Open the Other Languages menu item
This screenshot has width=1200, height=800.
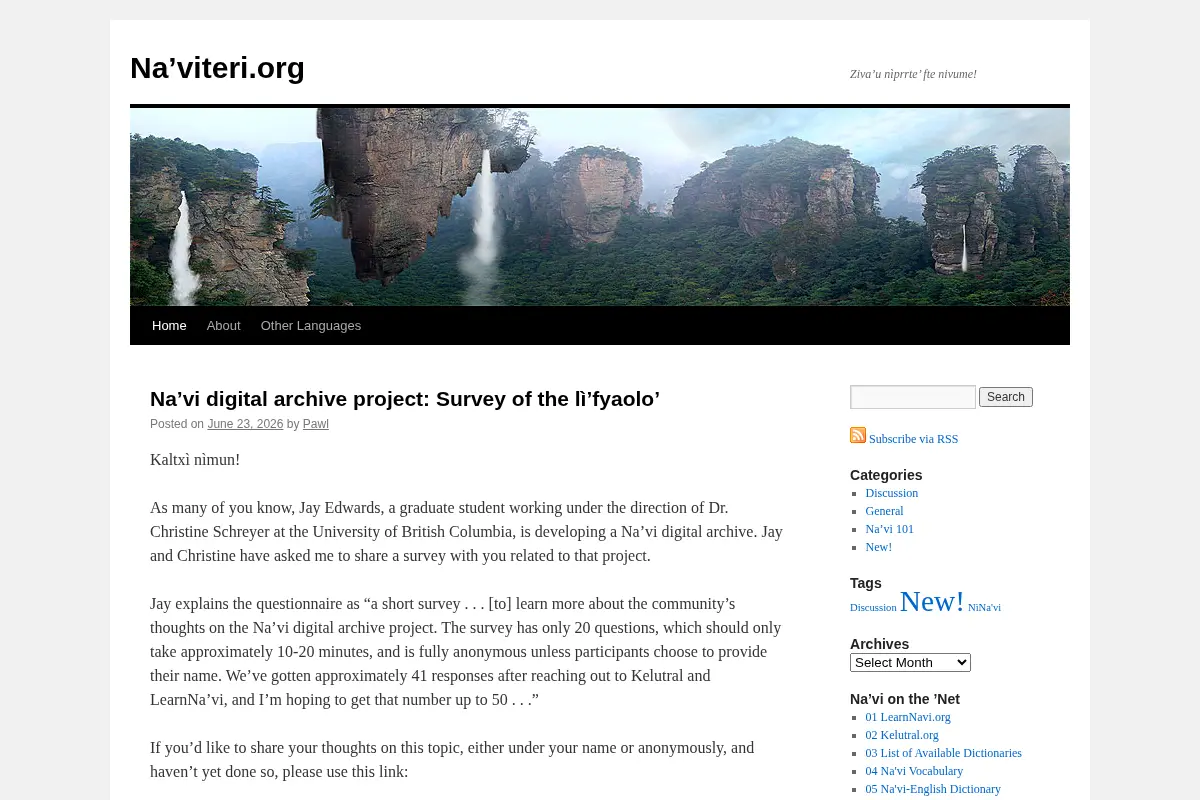(x=311, y=326)
